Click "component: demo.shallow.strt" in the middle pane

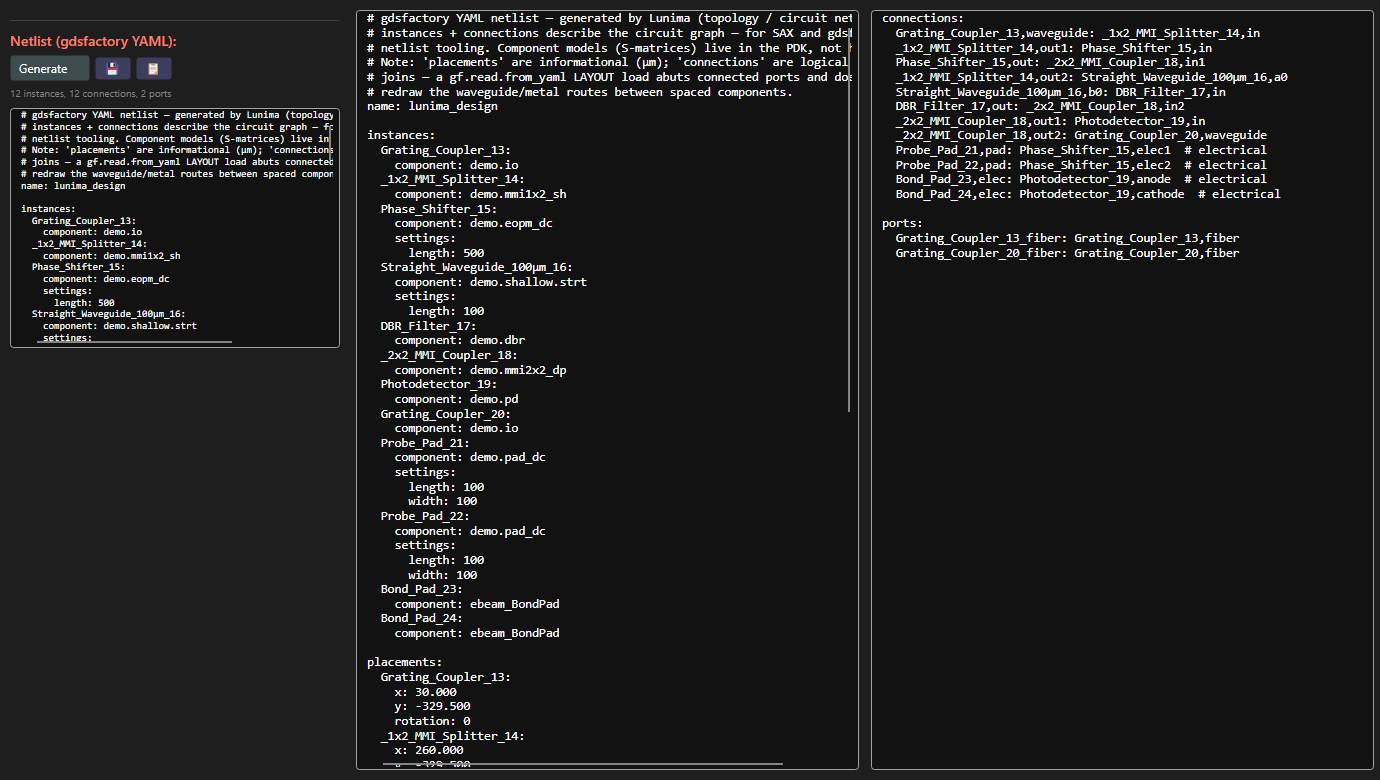click(490, 282)
